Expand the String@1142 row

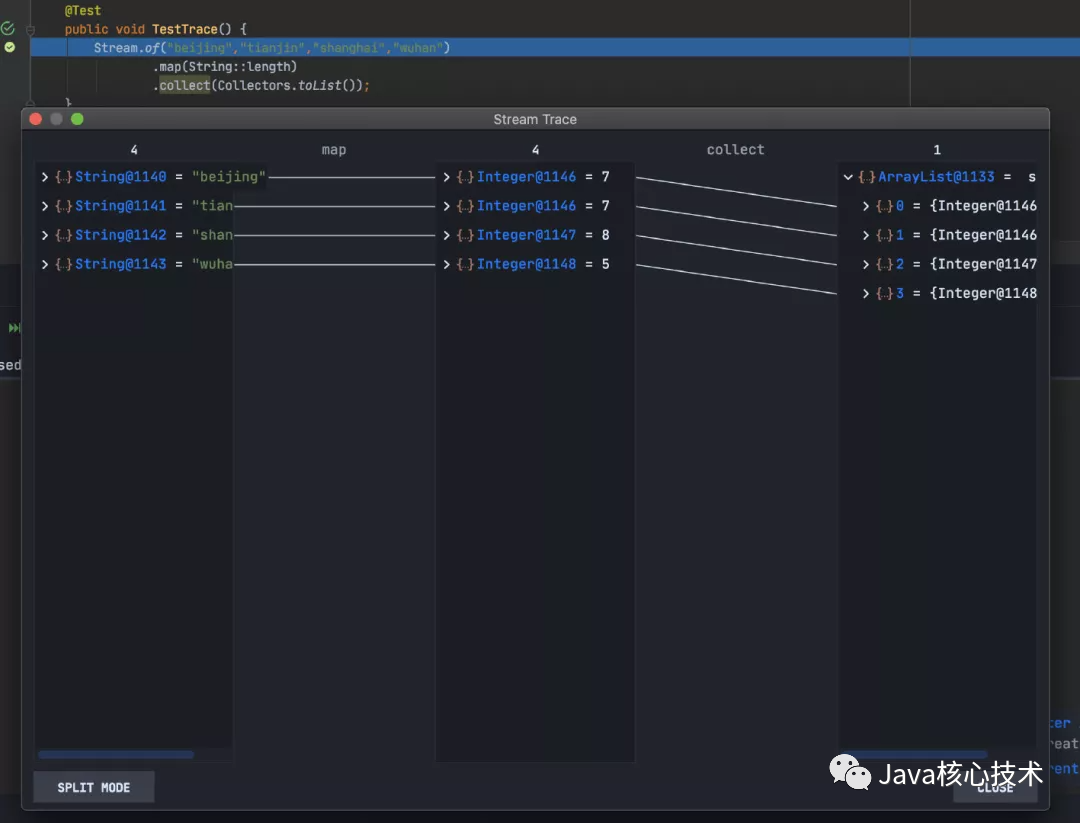pyautogui.click(x=45, y=235)
